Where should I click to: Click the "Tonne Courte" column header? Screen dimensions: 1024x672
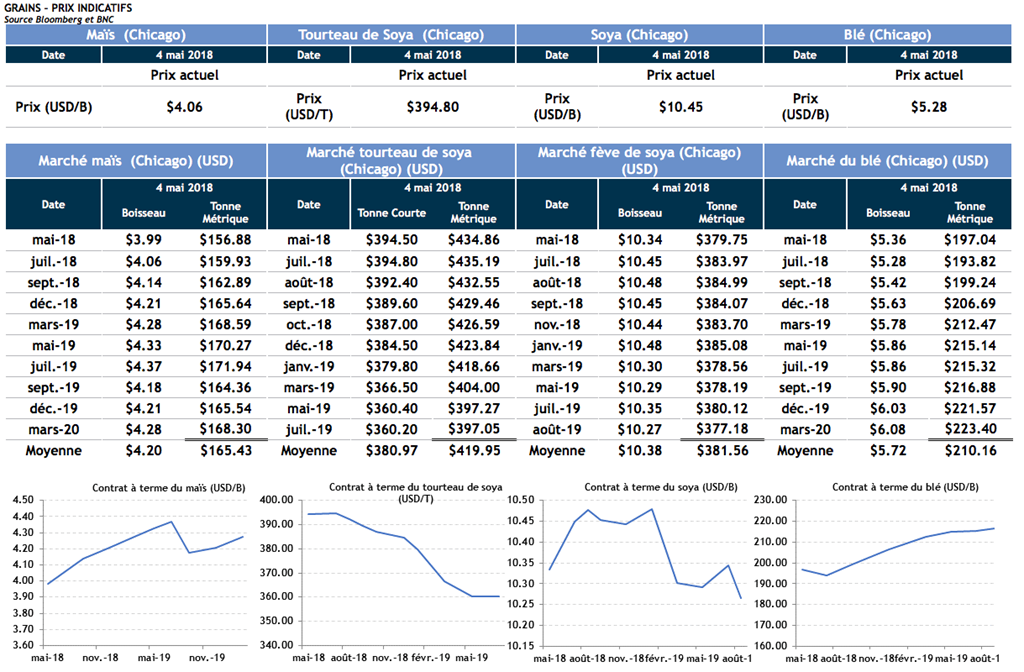tap(392, 213)
